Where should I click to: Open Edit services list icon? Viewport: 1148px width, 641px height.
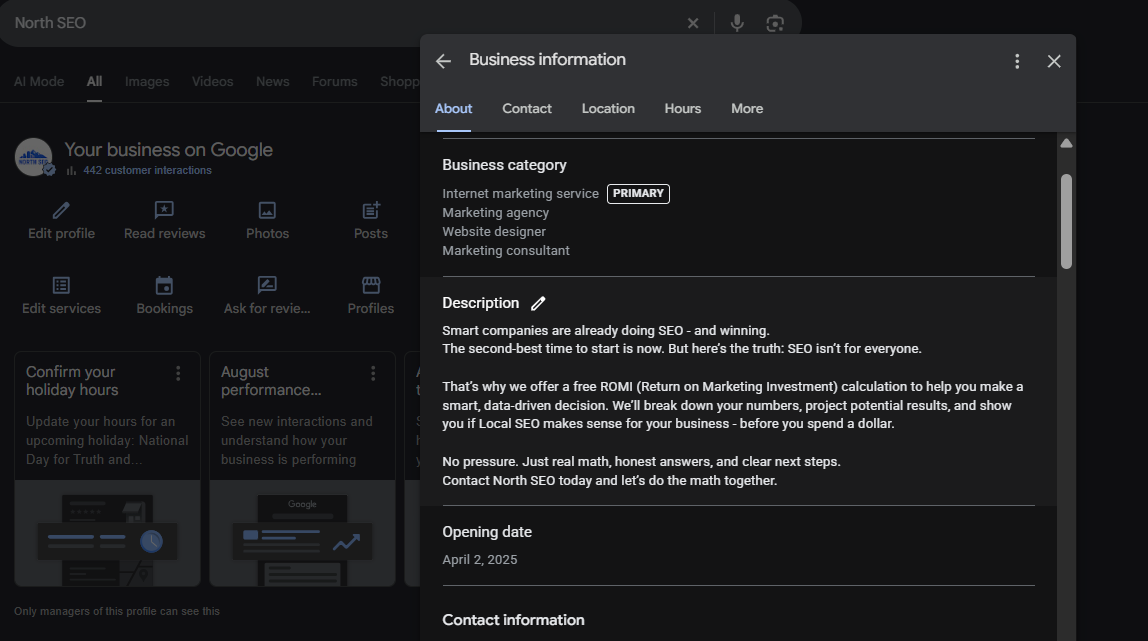pyautogui.click(x=62, y=285)
